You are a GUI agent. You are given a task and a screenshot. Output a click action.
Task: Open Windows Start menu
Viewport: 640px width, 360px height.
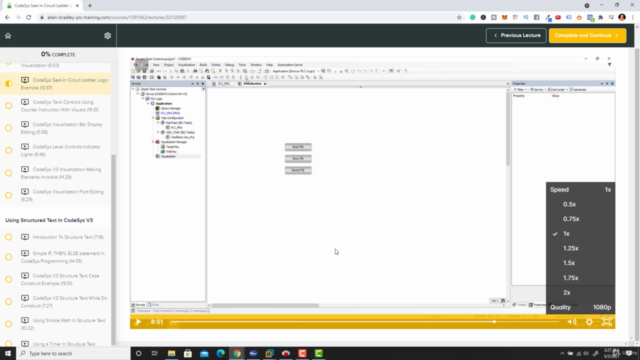[x=8, y=353]
